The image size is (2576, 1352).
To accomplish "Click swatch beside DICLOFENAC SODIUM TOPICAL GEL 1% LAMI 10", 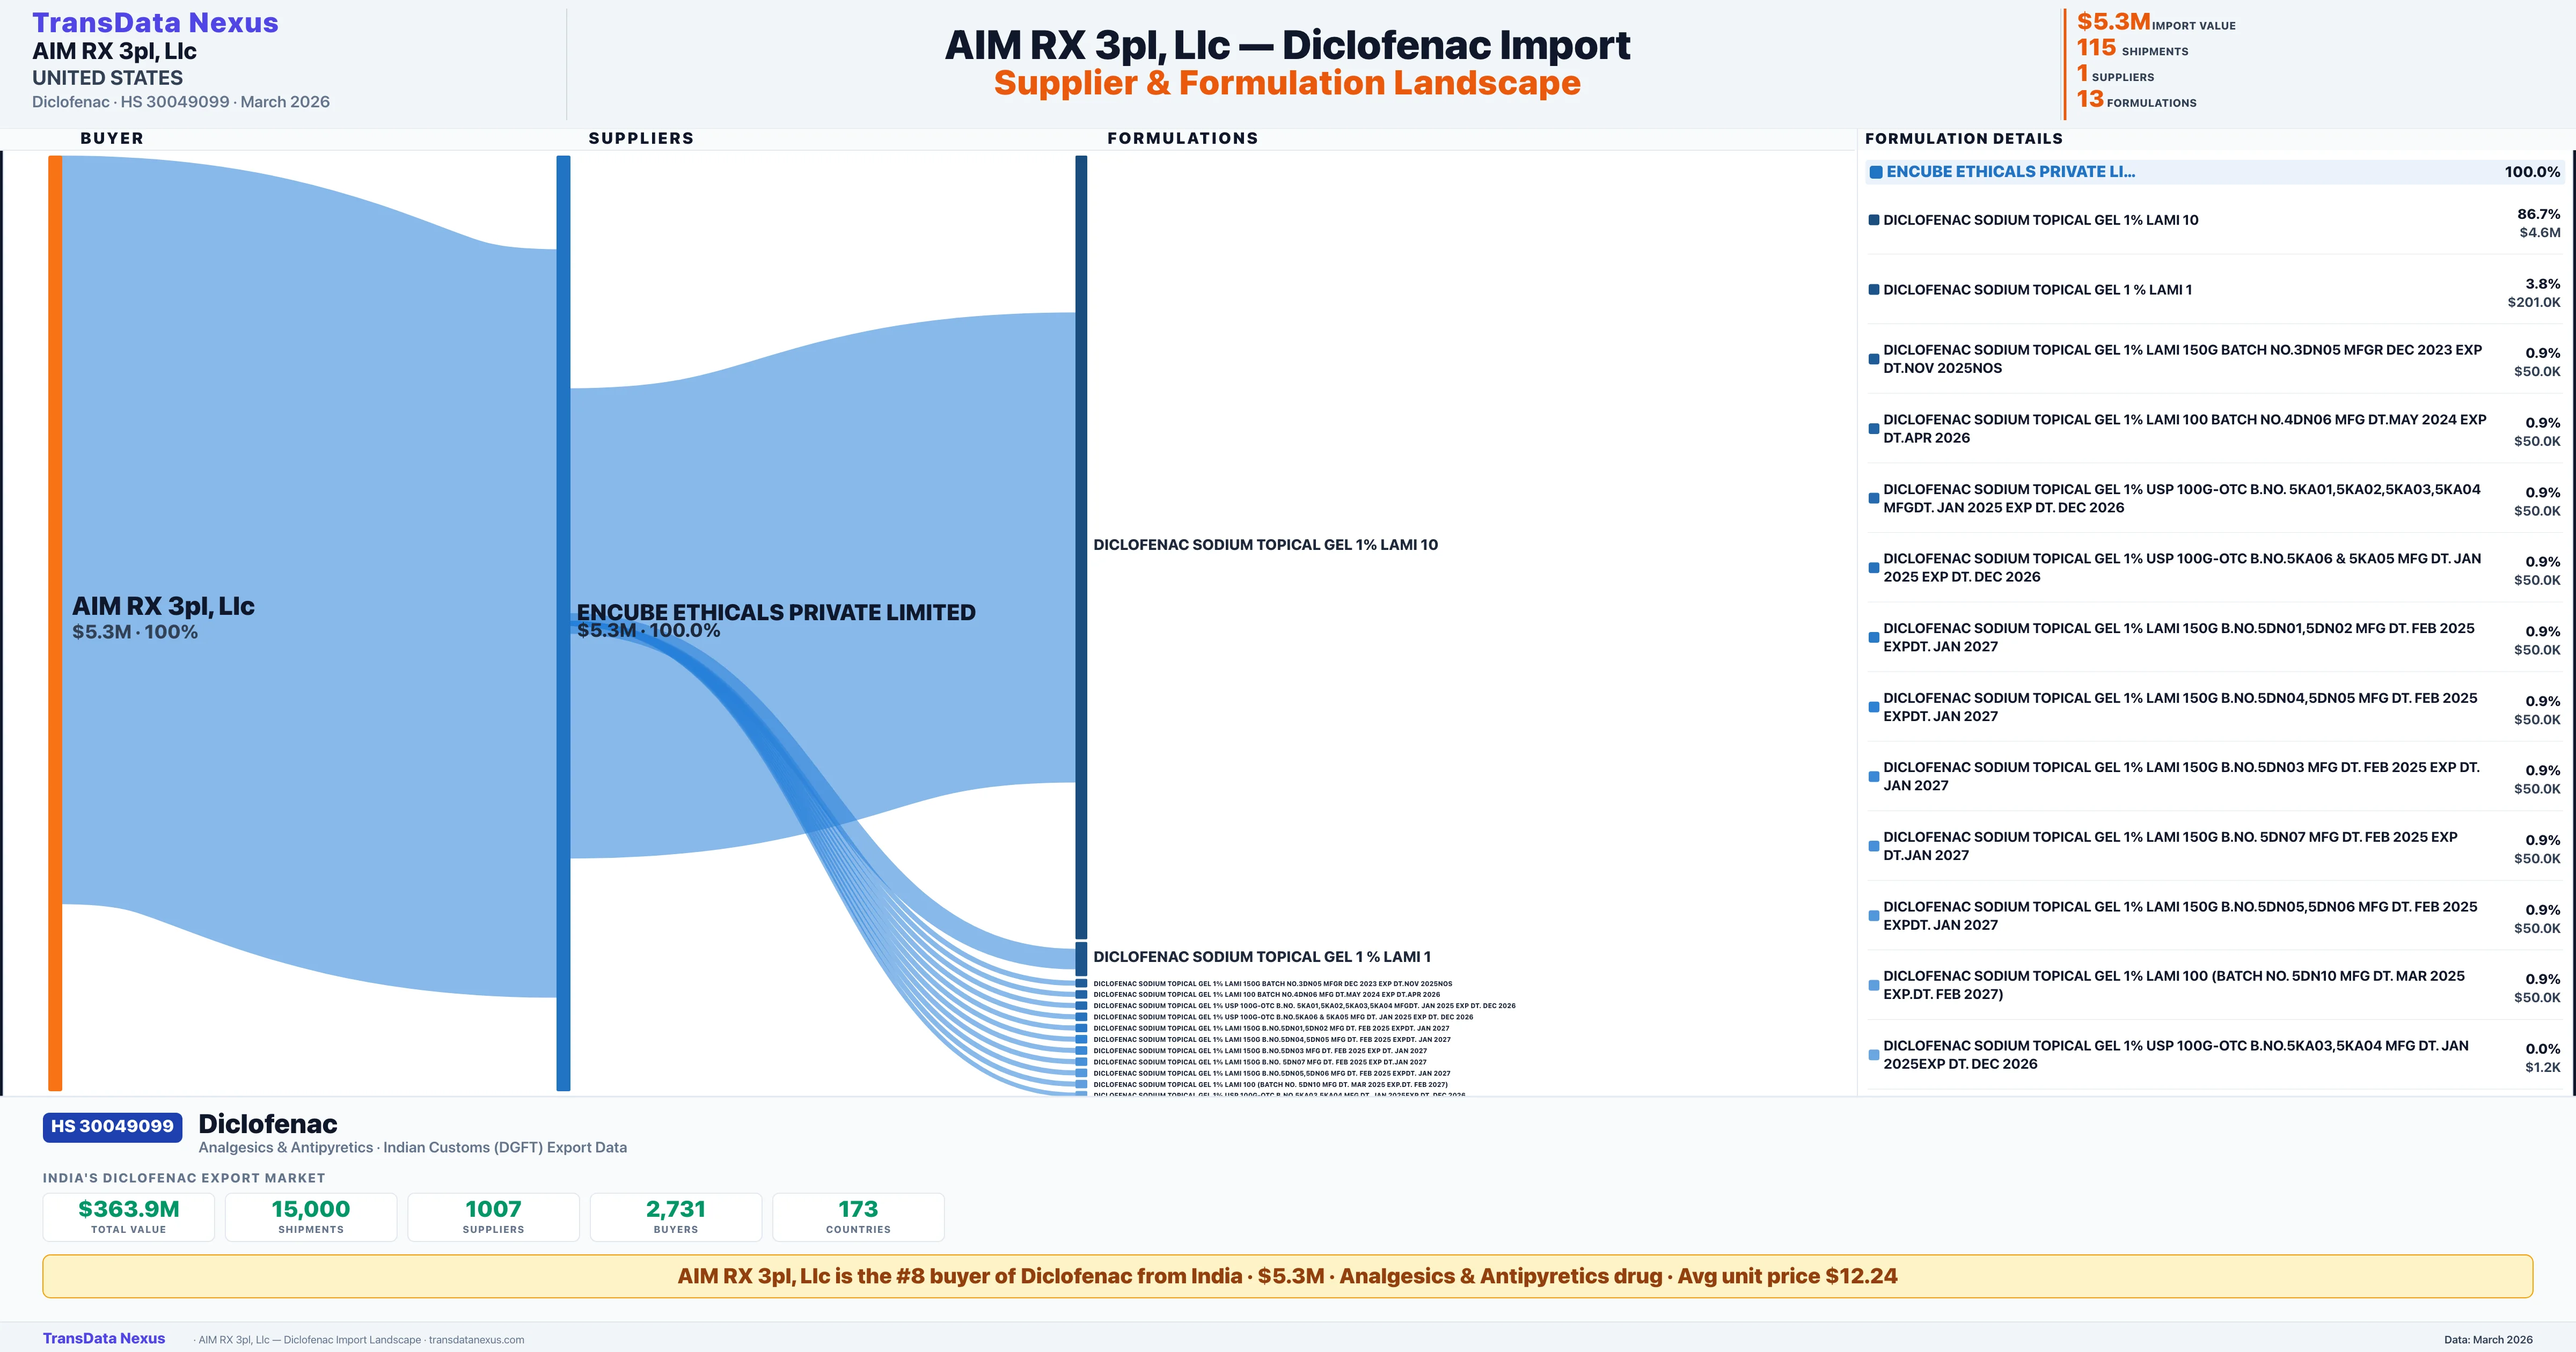I will coord(1873,220).
